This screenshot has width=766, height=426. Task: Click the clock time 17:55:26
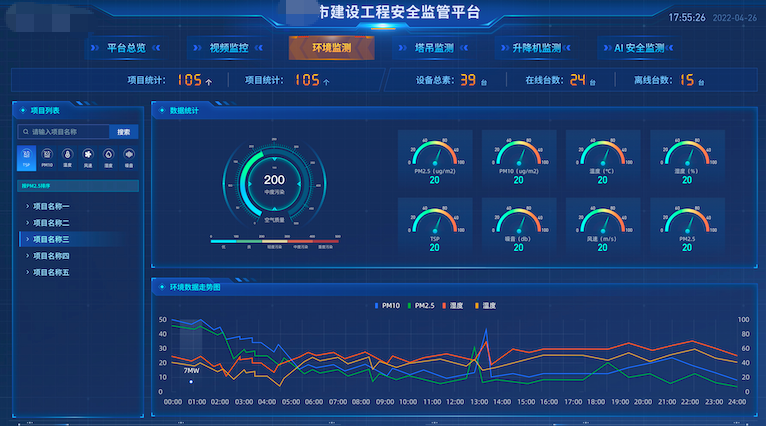coord(687,18)
